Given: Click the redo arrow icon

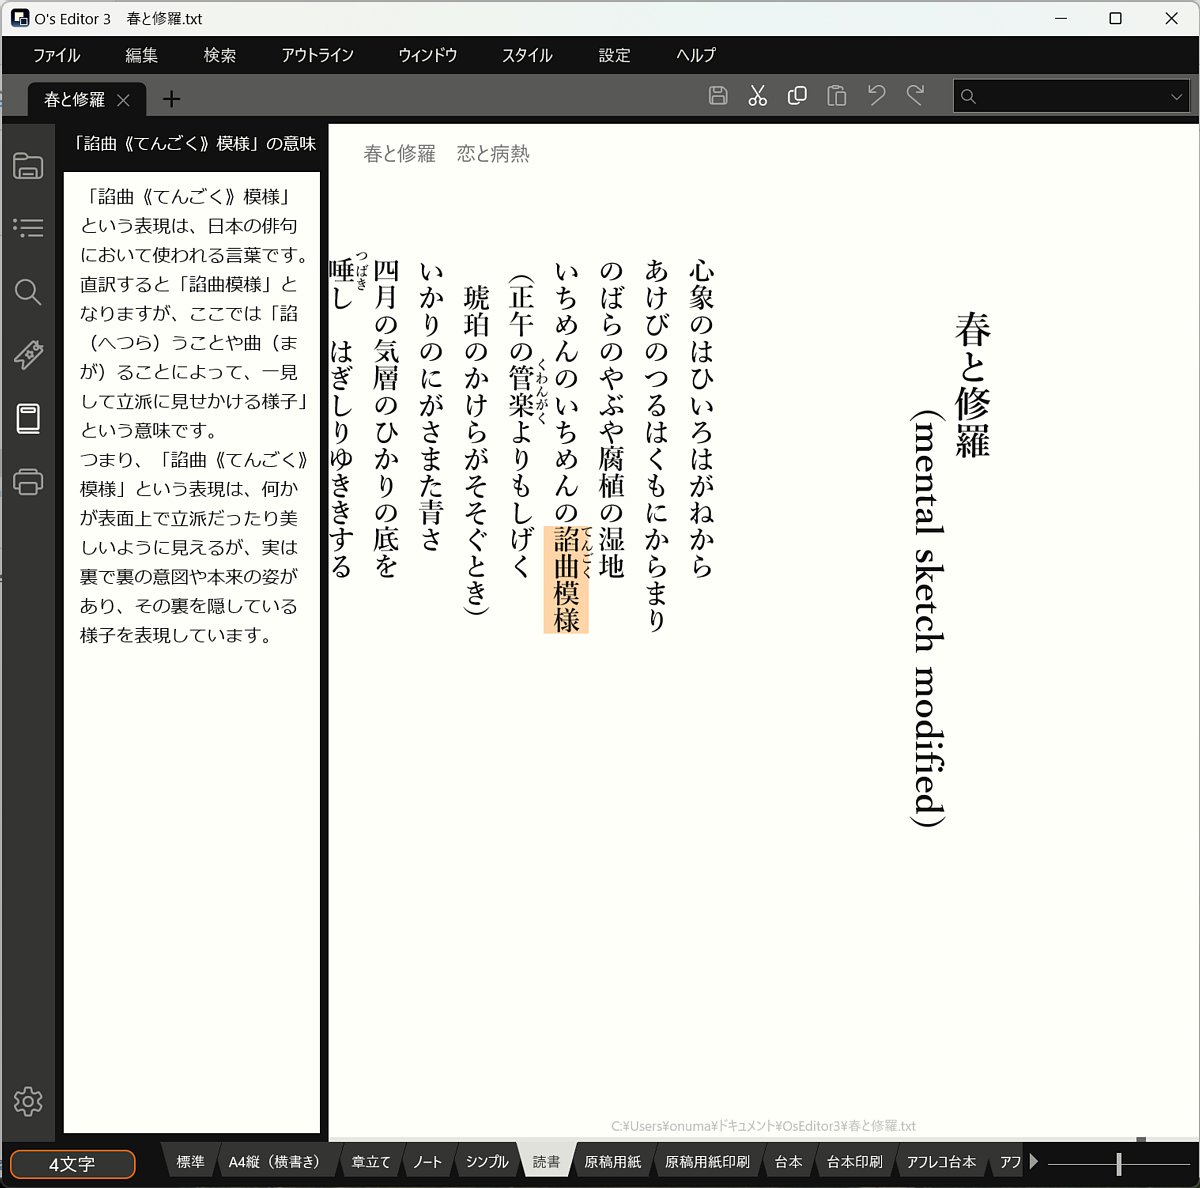Looking at the screenshot, I should coord(915,95).
